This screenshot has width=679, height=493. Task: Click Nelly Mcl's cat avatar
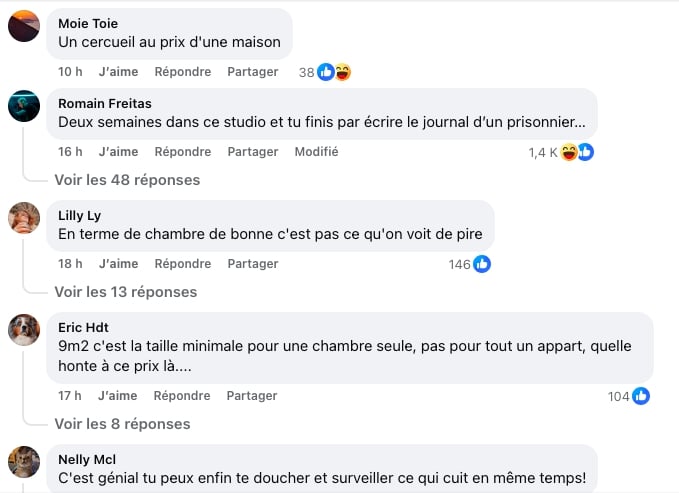(x=24, y=461)
